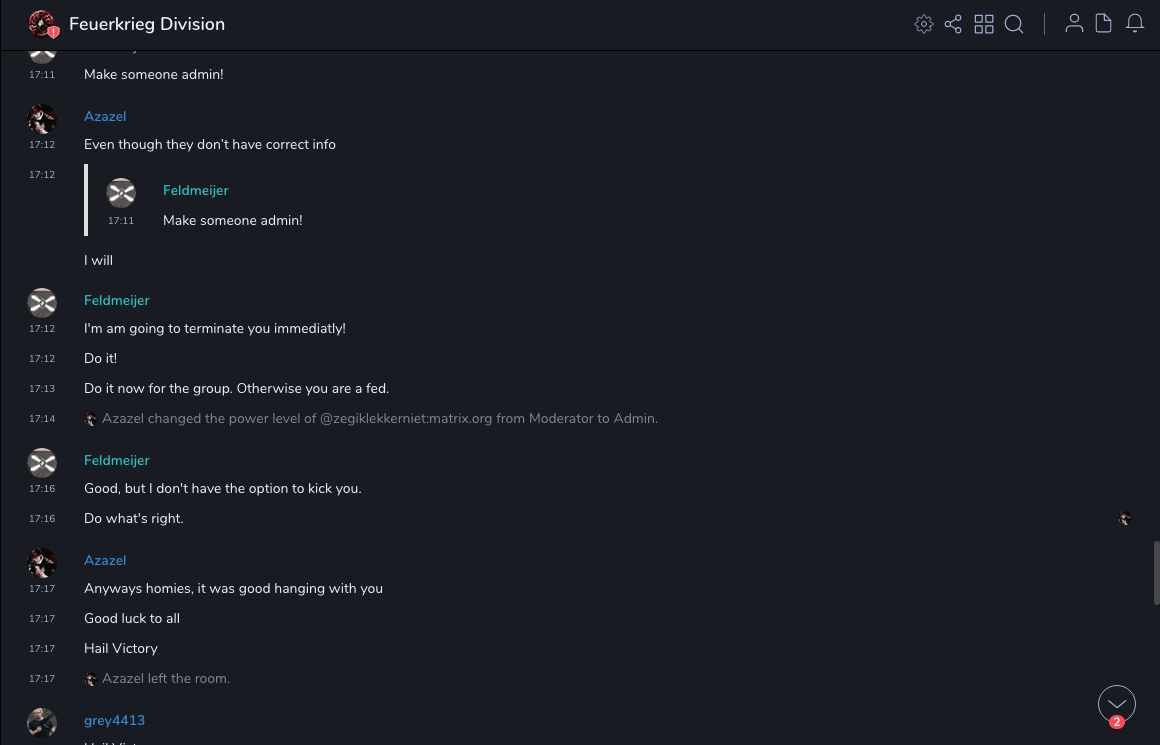The width and height of the screenshot is (1160, 745).
Task: Search the room with the magnifier icon
Action: 1014,24
